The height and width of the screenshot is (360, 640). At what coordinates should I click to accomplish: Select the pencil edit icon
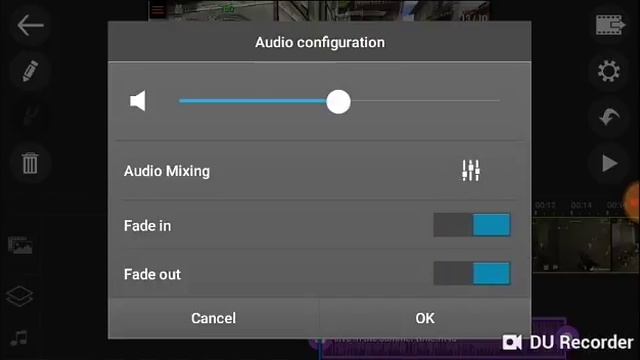click(x=30, y=71)
